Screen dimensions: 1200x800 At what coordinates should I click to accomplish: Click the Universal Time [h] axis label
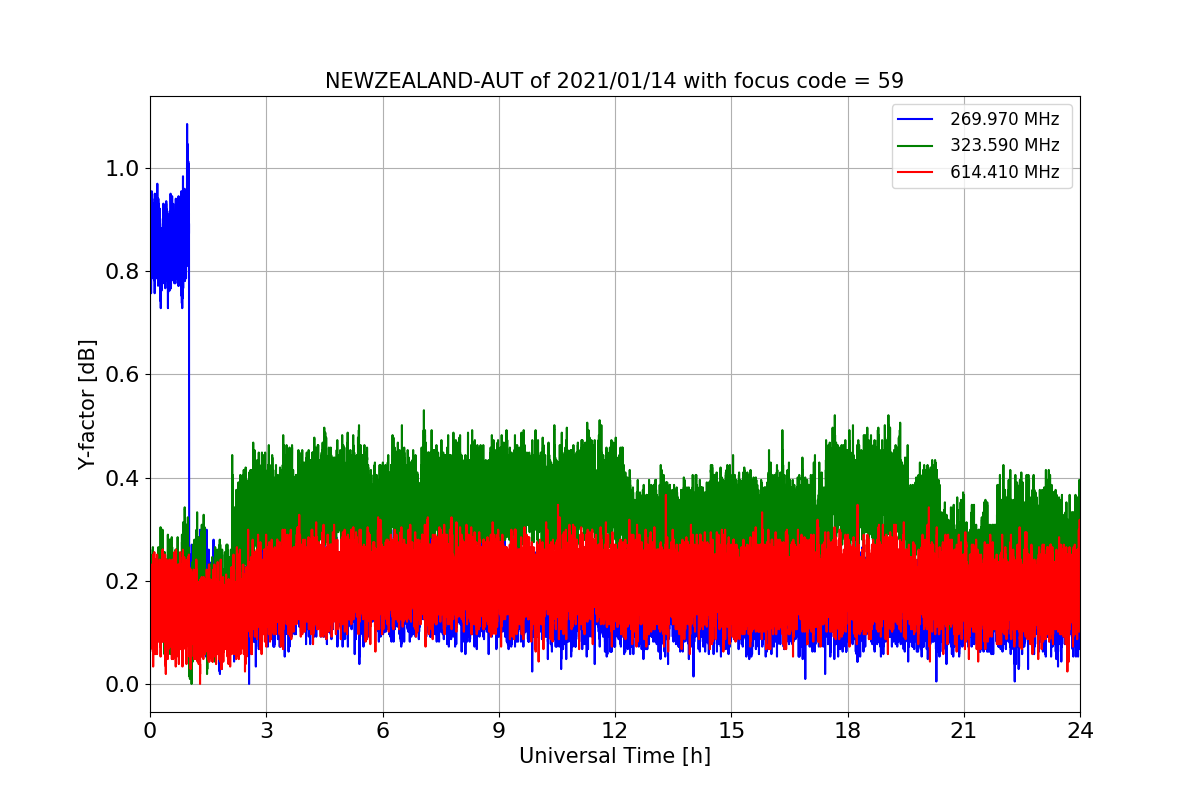point(614,757)
